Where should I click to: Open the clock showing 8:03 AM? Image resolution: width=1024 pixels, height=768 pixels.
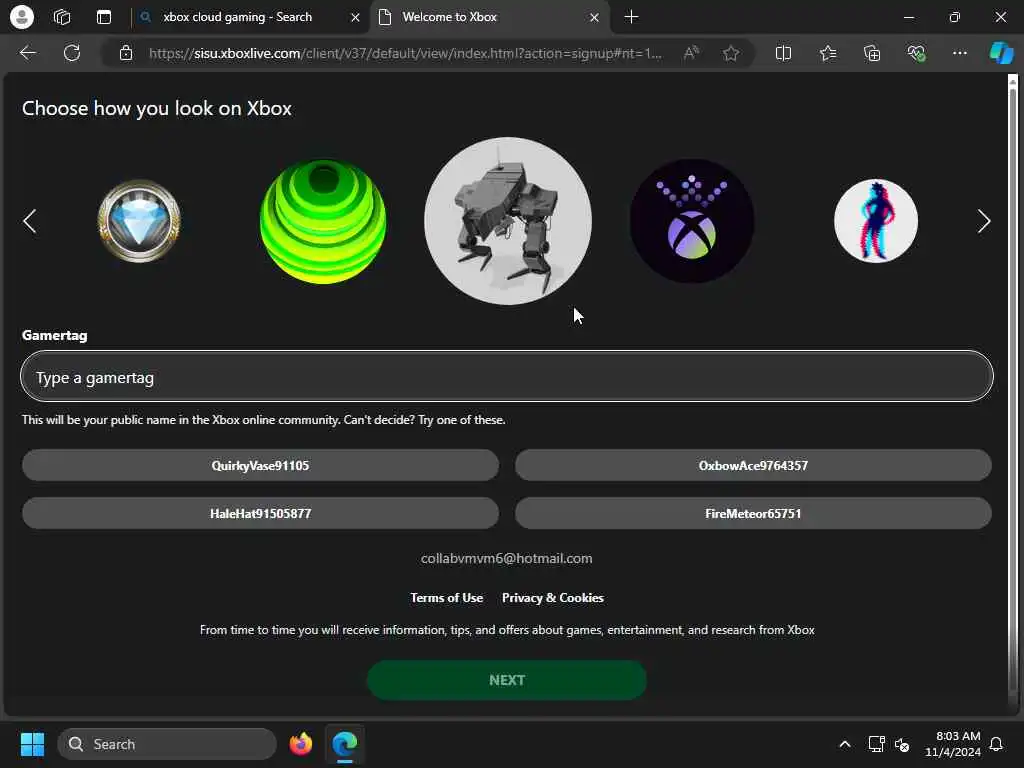tap(953, 744)
